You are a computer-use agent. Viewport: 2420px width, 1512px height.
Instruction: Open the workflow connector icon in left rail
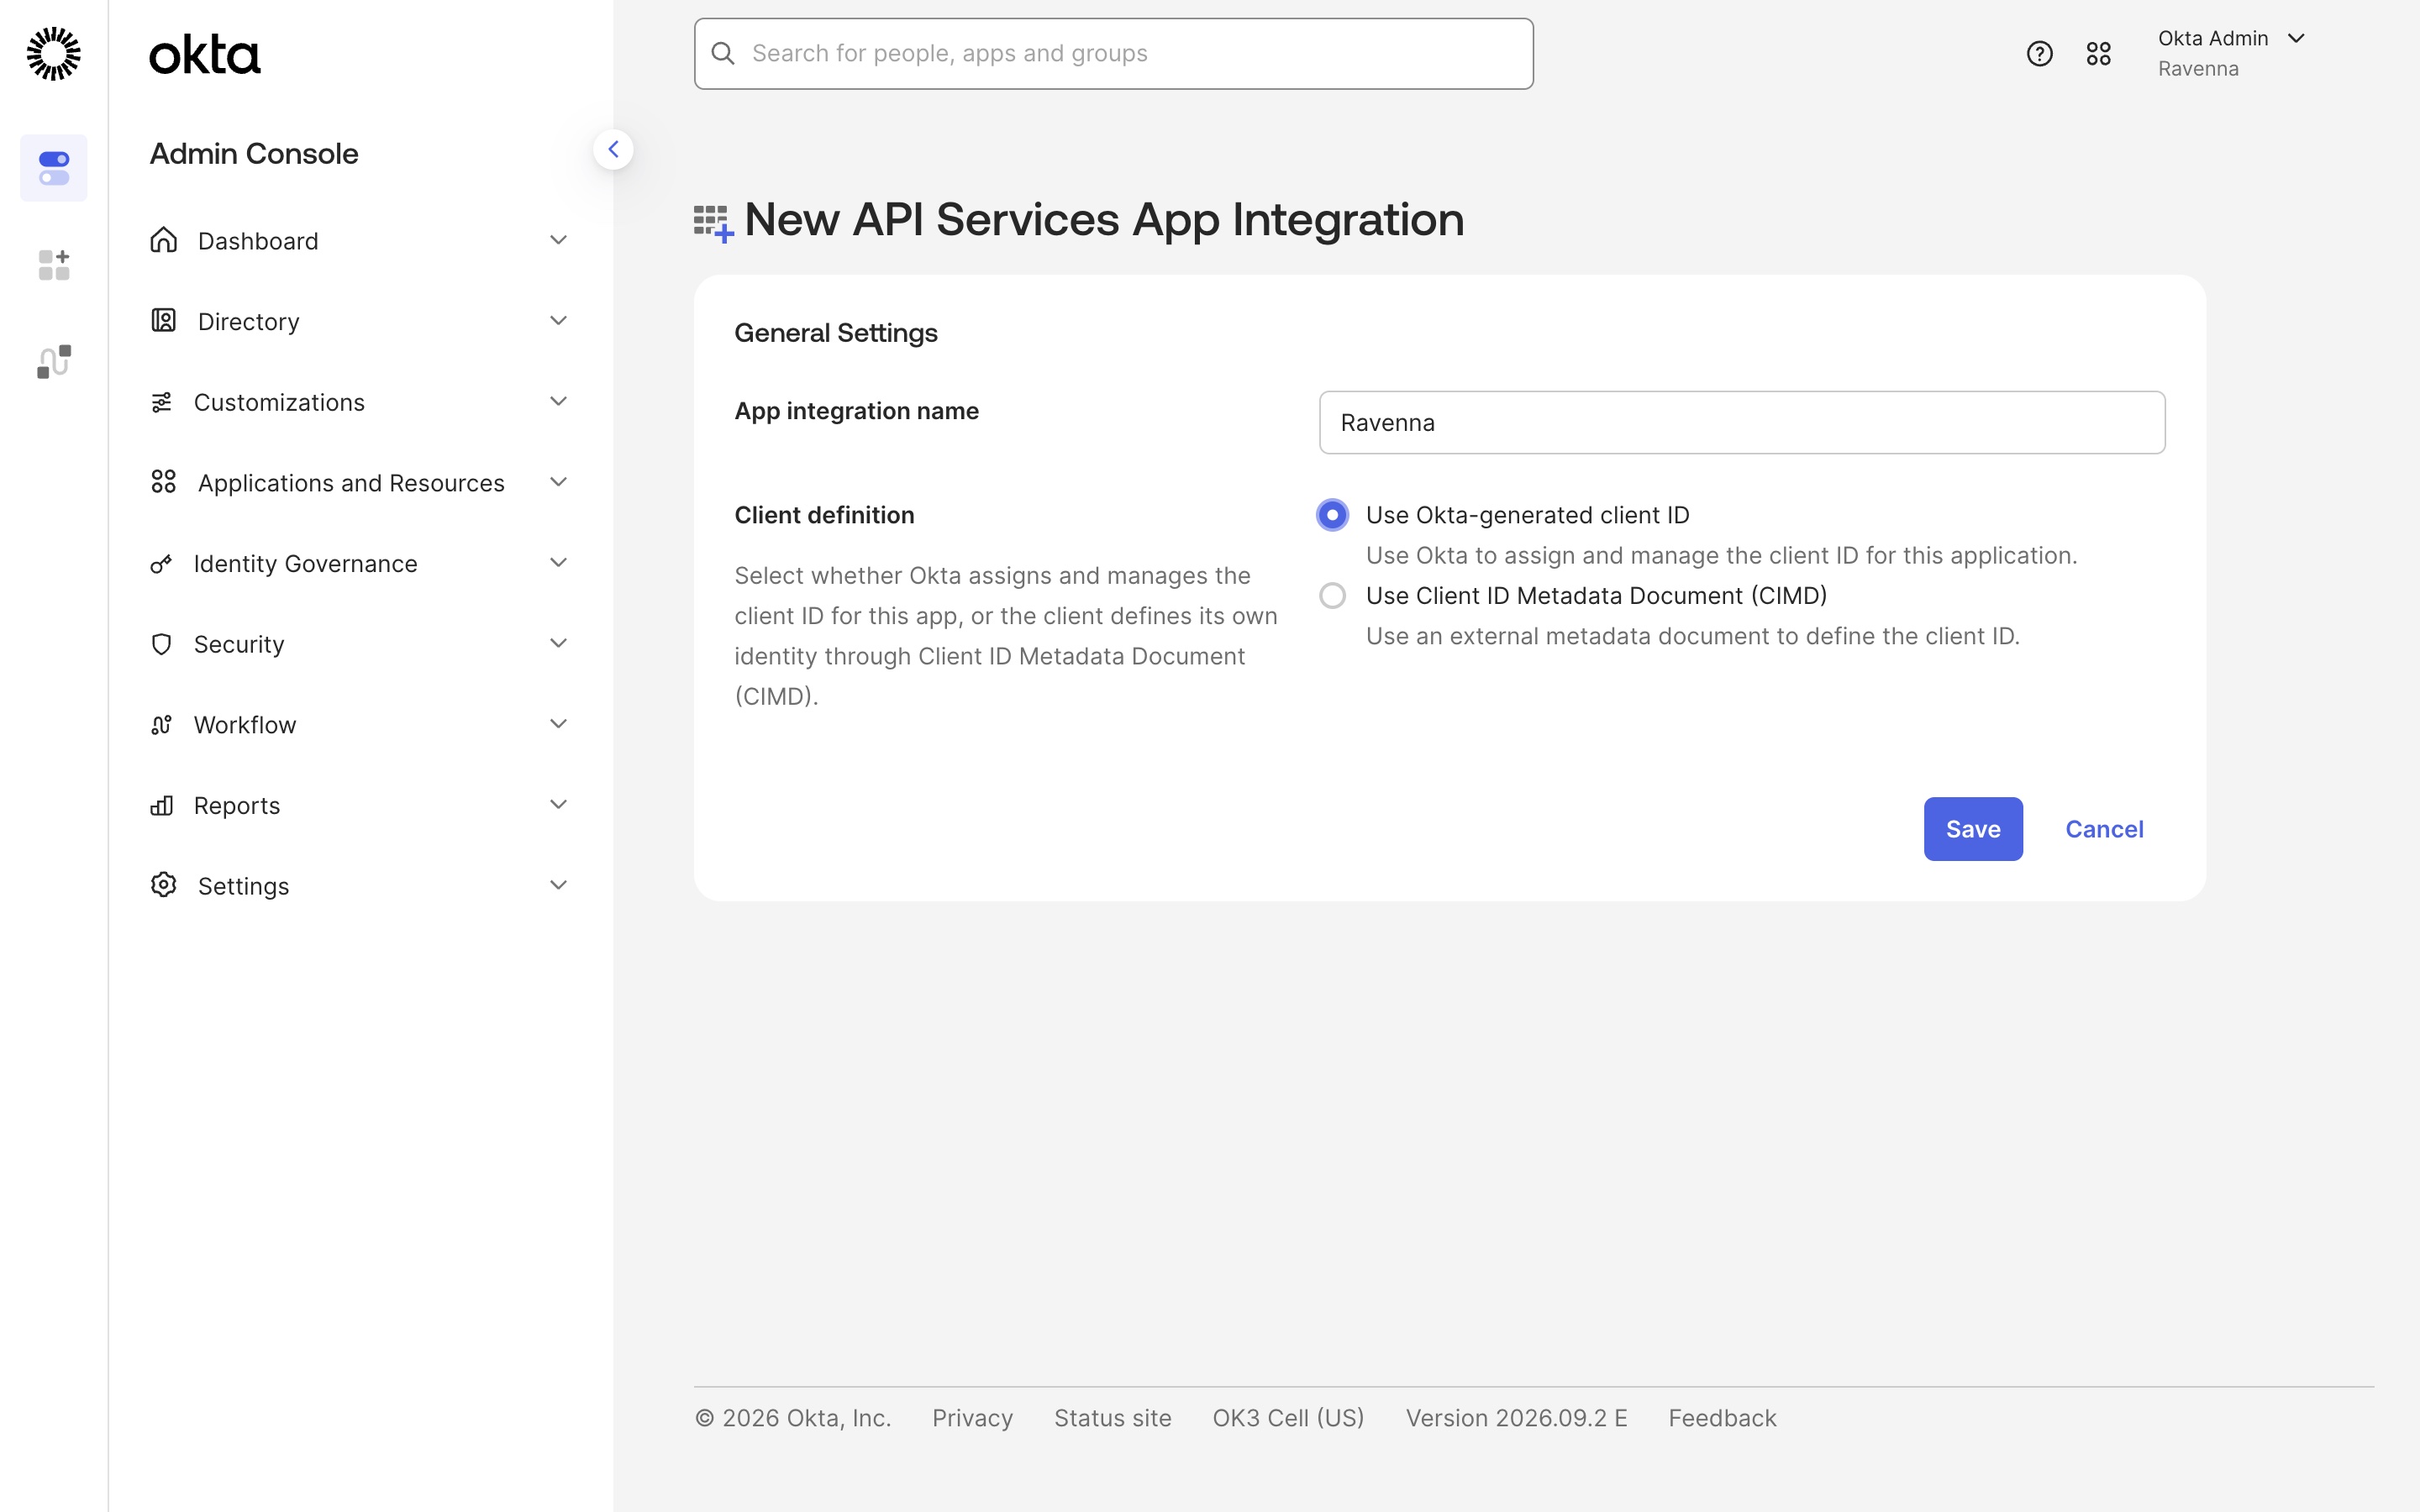54,361
